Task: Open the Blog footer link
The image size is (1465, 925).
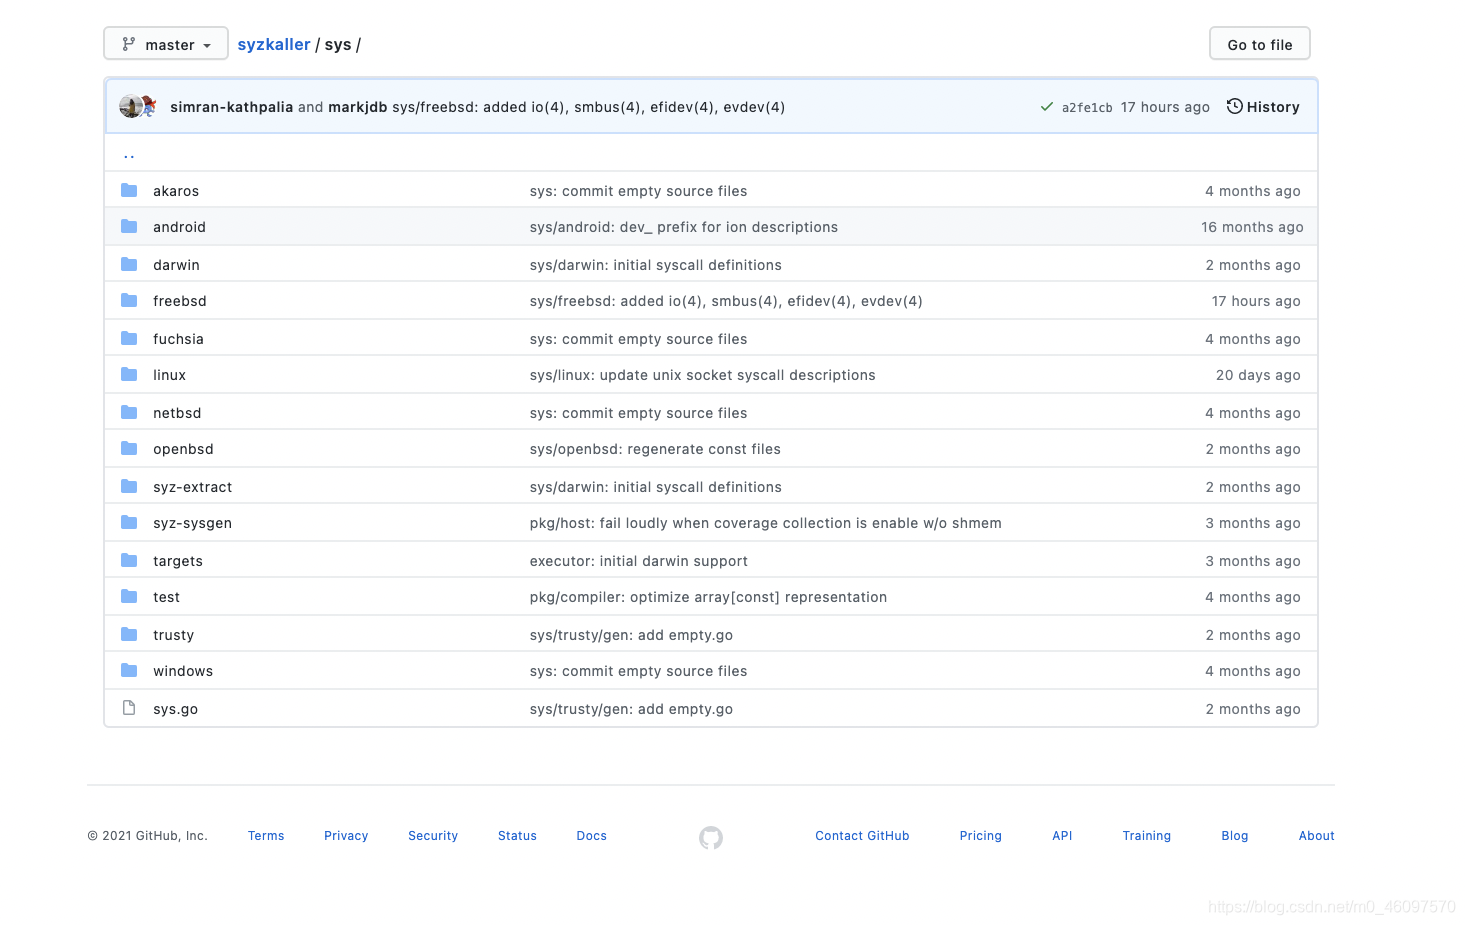Action: 1234,836
